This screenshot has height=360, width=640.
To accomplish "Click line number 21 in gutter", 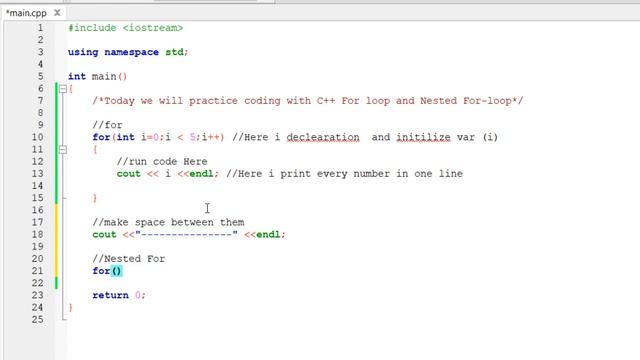I will point(38,271).
